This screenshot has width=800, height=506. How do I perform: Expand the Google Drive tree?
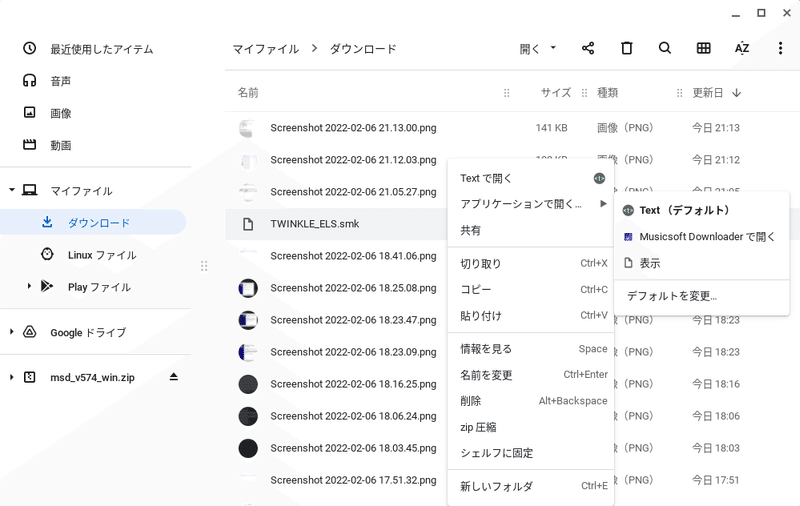12,332
